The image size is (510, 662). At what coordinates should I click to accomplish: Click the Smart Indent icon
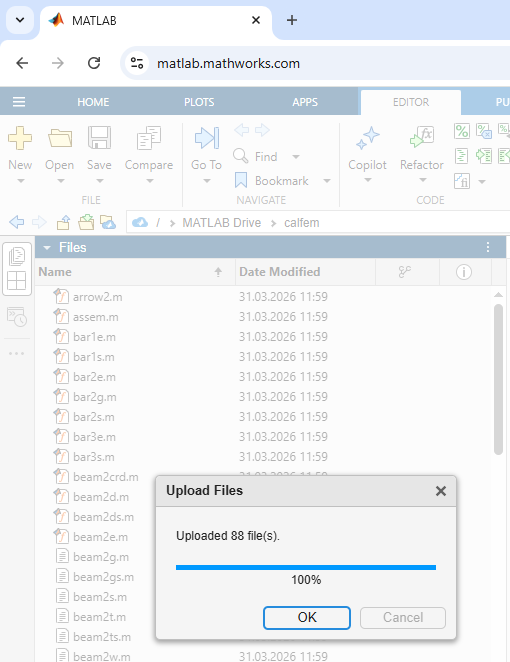[461, 156]
